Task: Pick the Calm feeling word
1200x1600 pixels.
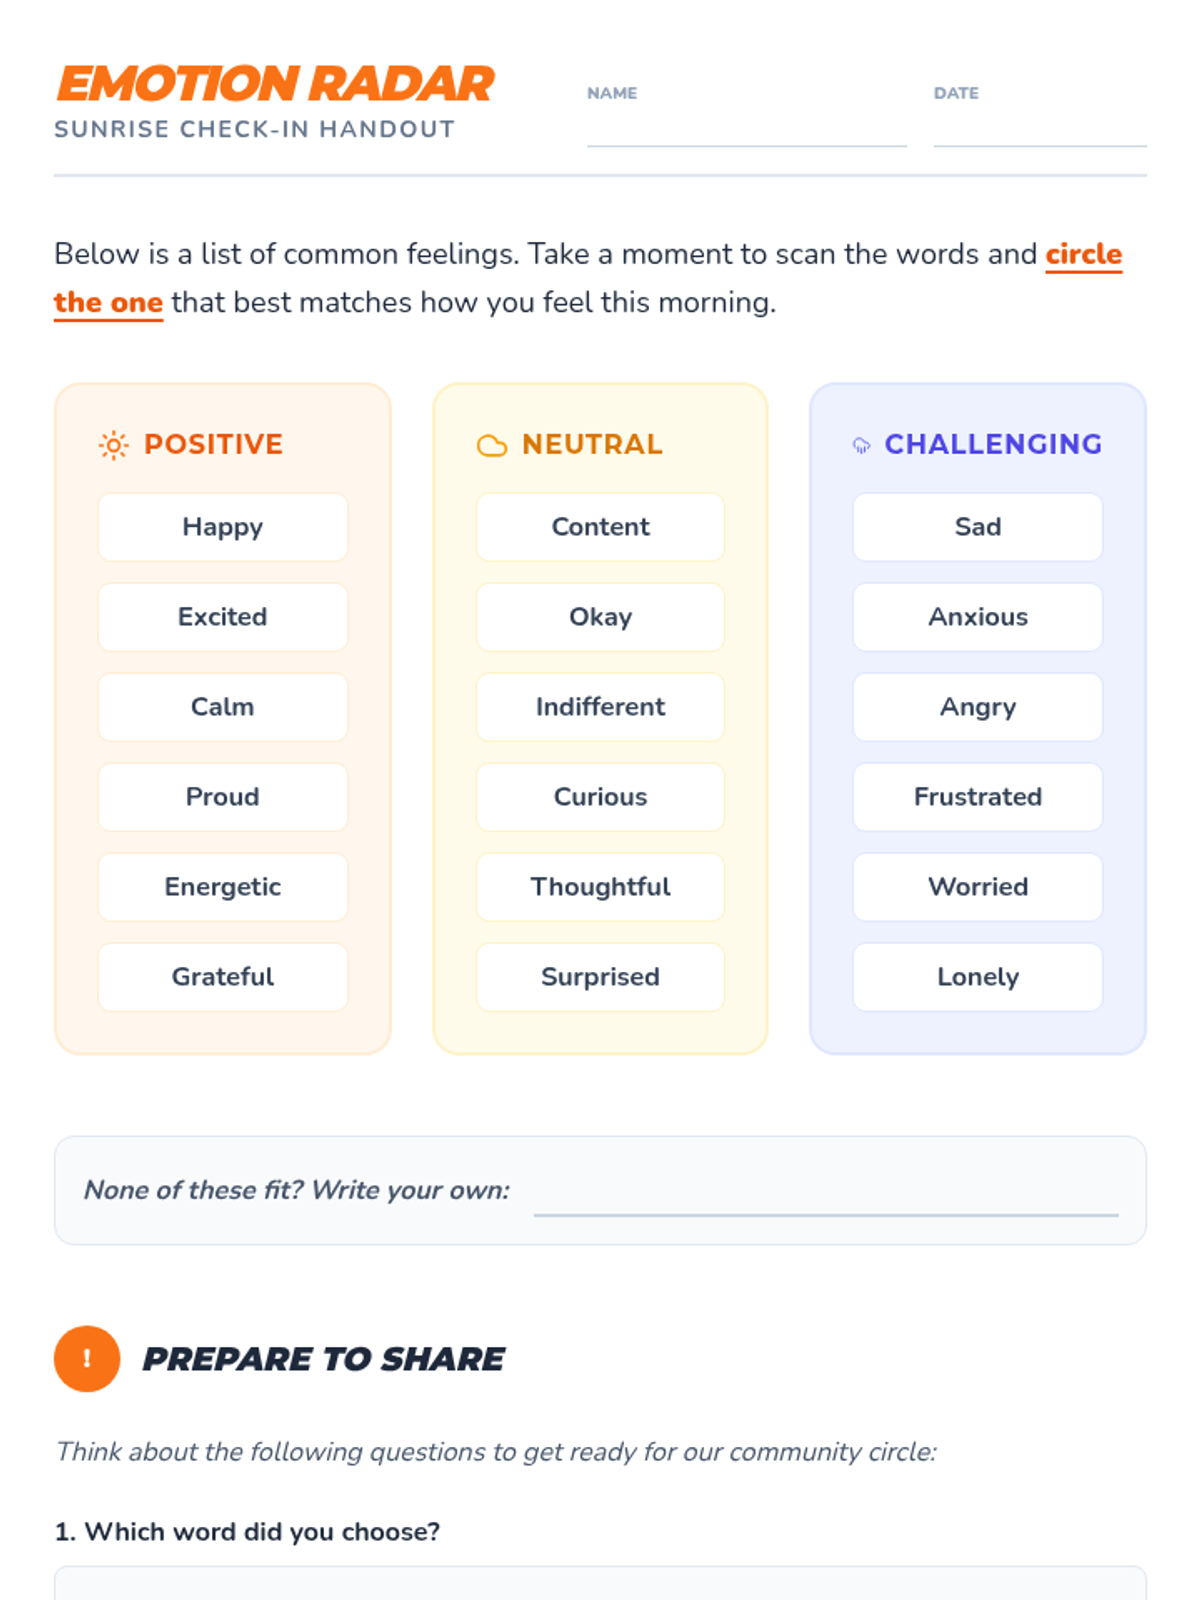Action: point(223,707)
